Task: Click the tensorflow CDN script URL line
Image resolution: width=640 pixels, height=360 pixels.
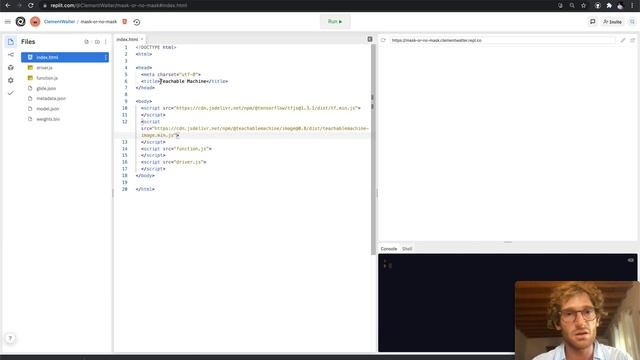Action: 251,108
